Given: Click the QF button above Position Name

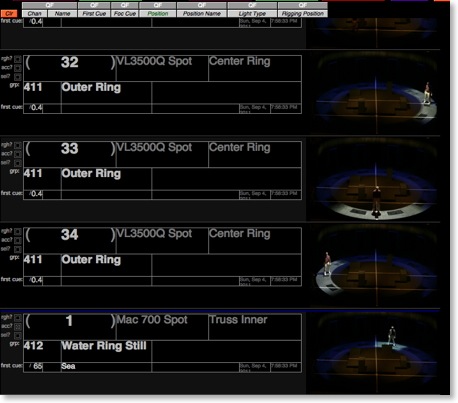Looking at the screenshot, I should [x=202, y=5].
